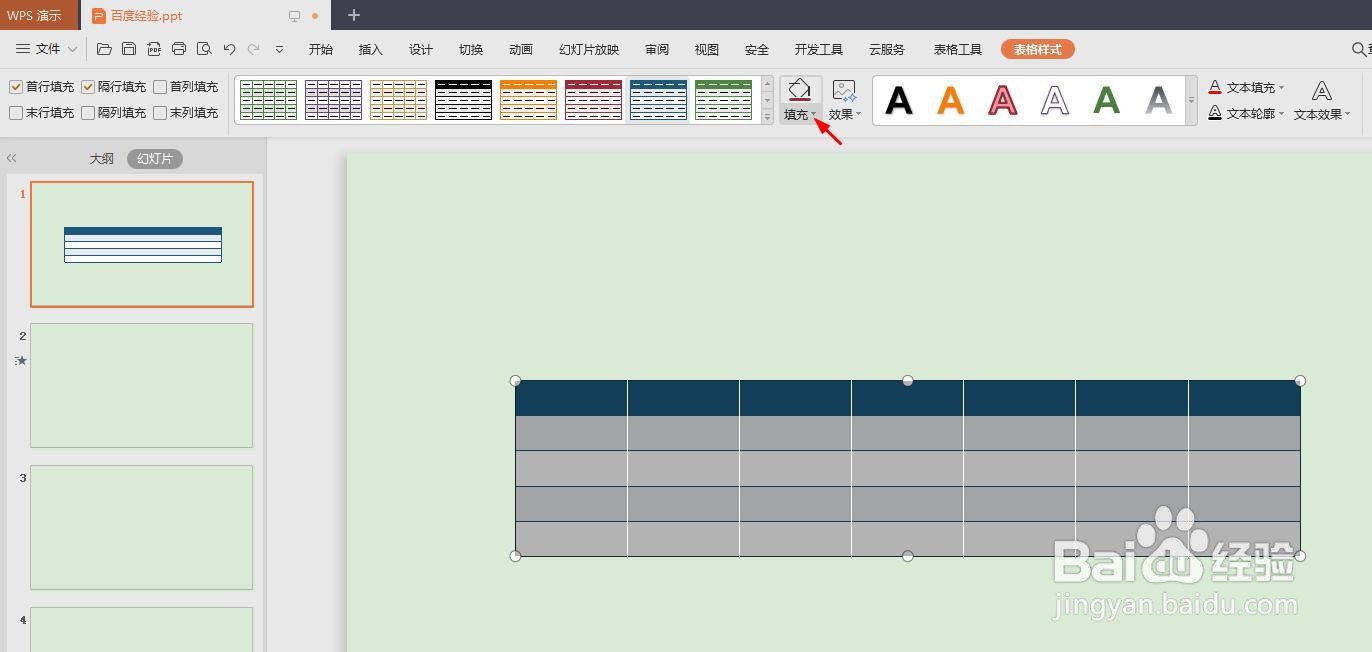Open file folder icon in quick toolbar
1372x652 pixels.
(104, 49)
